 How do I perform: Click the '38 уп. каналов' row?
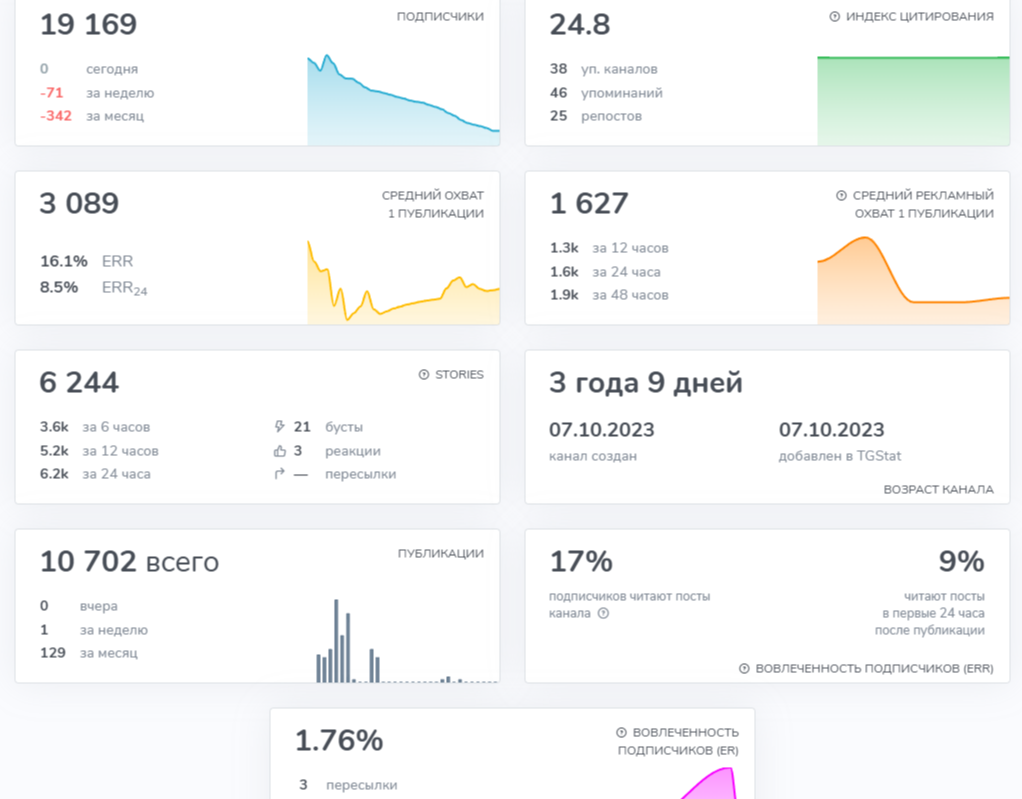604,69
